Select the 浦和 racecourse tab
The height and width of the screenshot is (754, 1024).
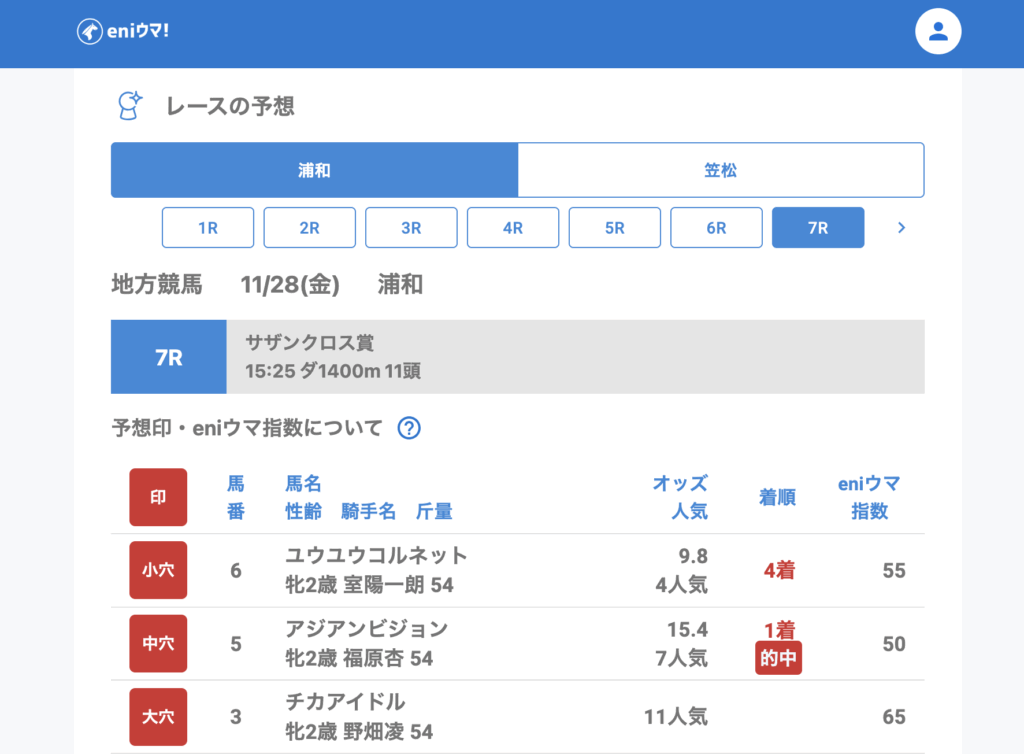click(x=314, y=170)
